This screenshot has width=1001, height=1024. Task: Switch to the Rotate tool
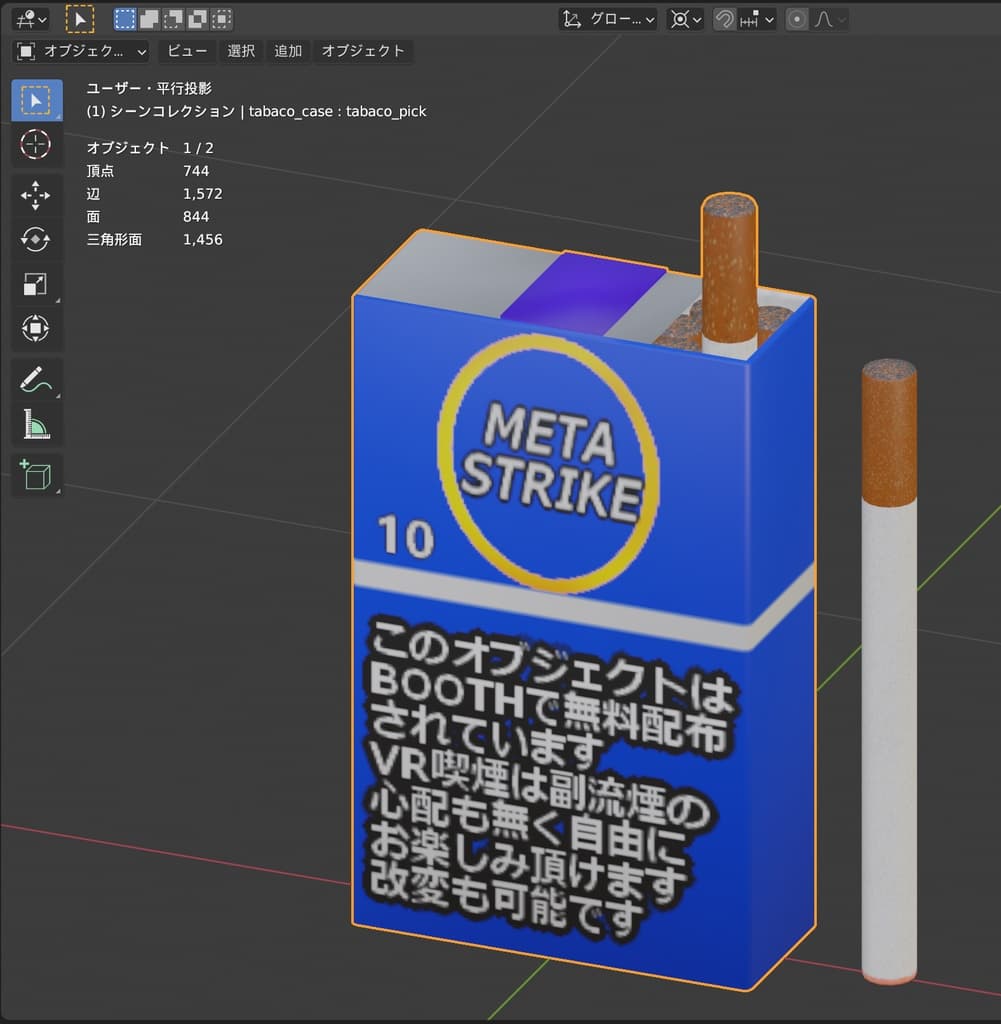[x=36, y=240]
